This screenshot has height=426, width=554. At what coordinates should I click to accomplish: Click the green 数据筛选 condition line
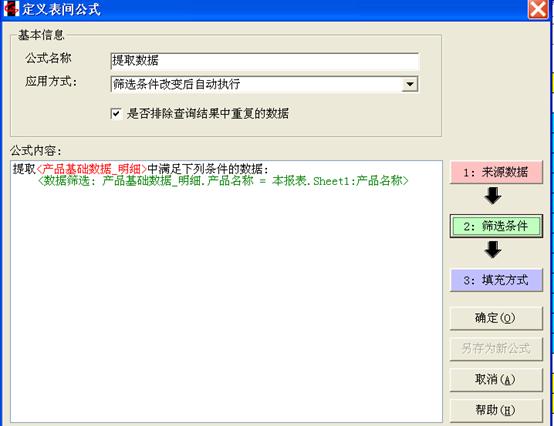pyautogui.click(x=223, y=181)
